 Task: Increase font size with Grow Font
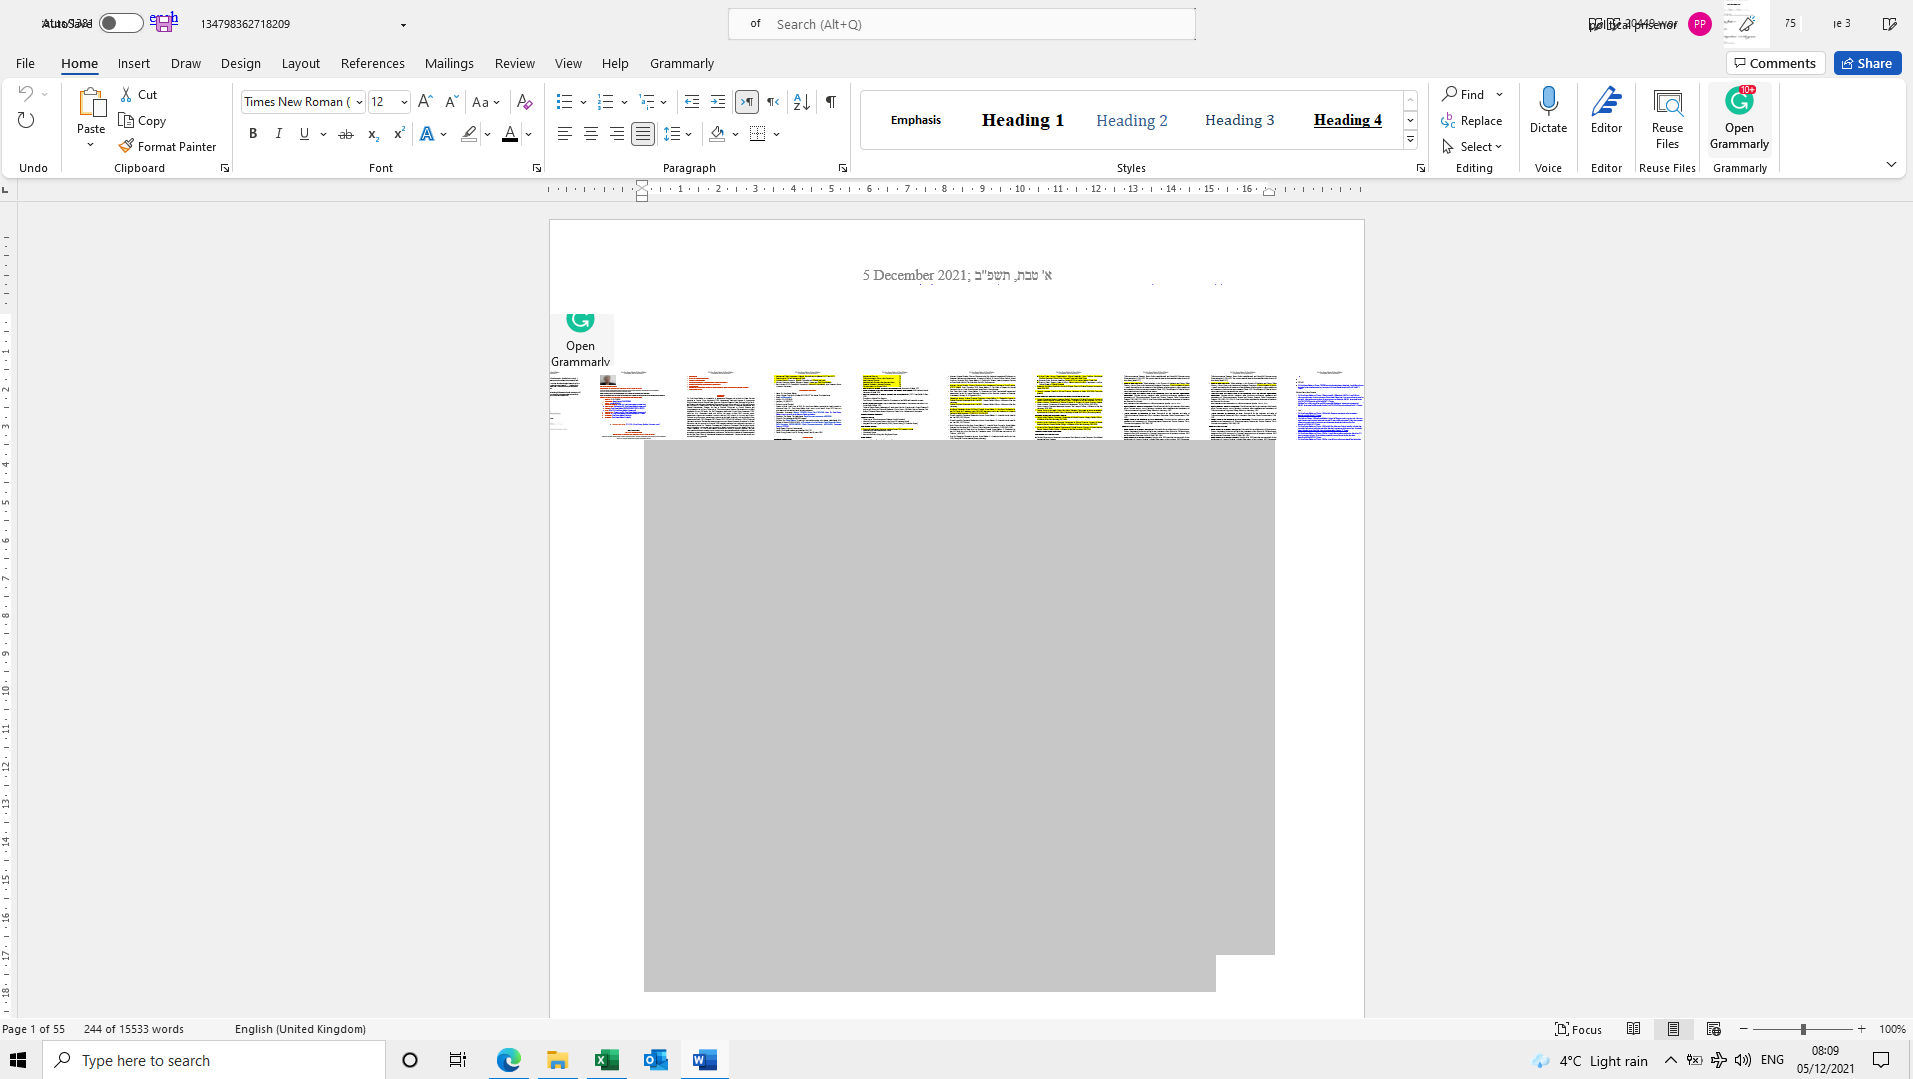coord(425,101)
